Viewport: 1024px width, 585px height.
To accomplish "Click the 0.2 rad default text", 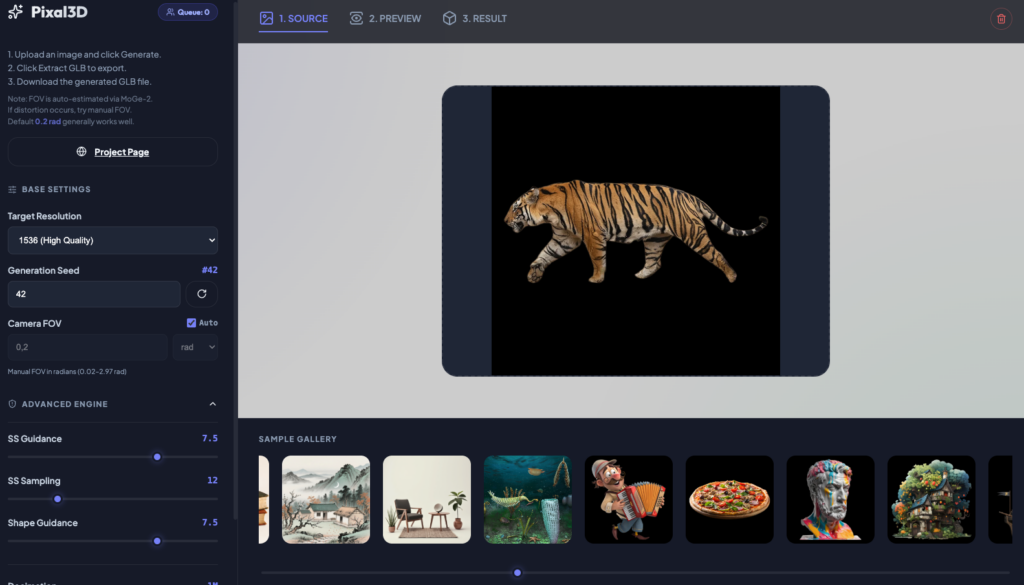I will click(x=48, y=121).
